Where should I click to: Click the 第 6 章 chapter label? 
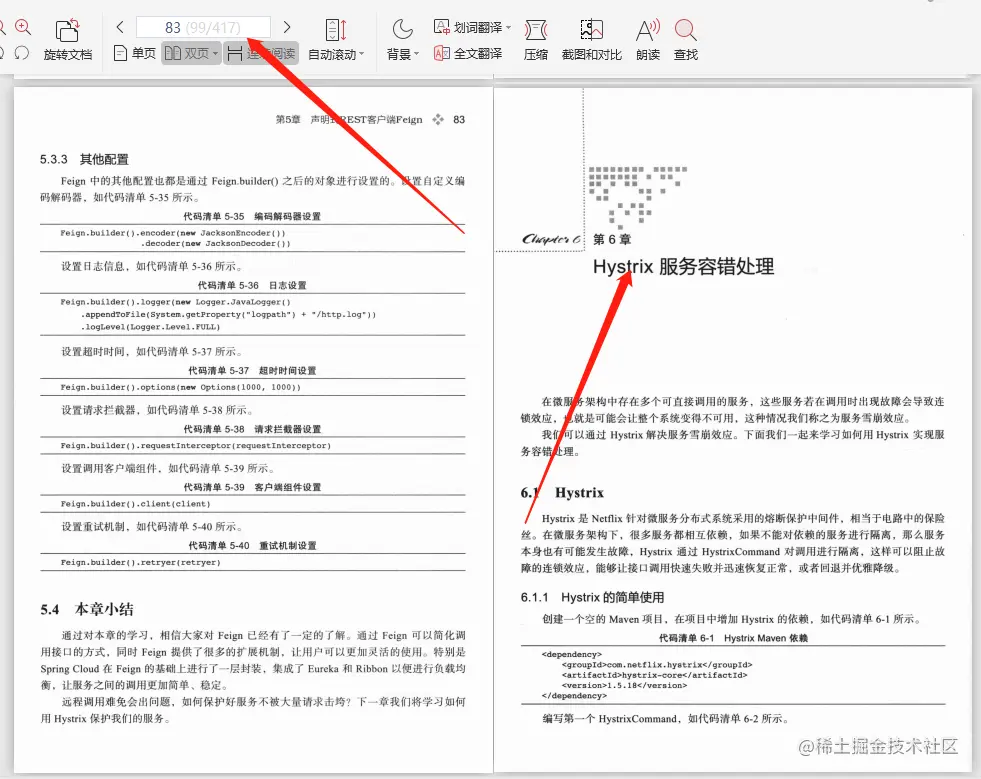point(612,240)
